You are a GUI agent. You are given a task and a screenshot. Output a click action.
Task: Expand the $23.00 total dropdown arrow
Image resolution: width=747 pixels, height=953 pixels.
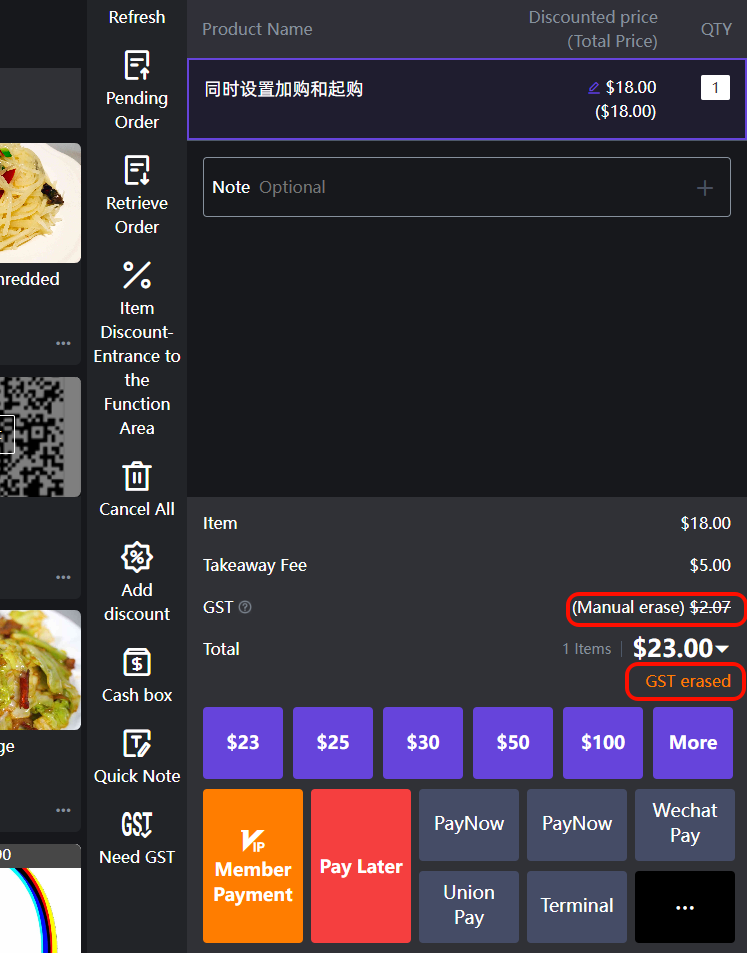[722, 650]
